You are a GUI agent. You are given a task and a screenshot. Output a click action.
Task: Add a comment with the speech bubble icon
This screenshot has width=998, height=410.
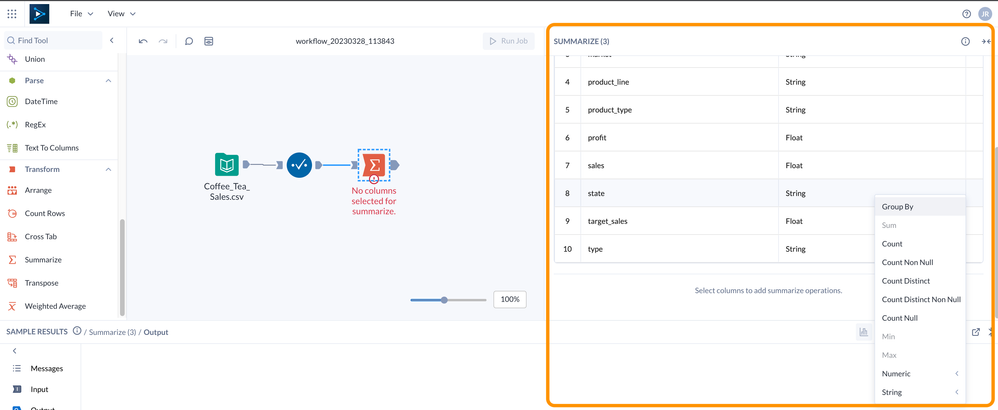189,41
